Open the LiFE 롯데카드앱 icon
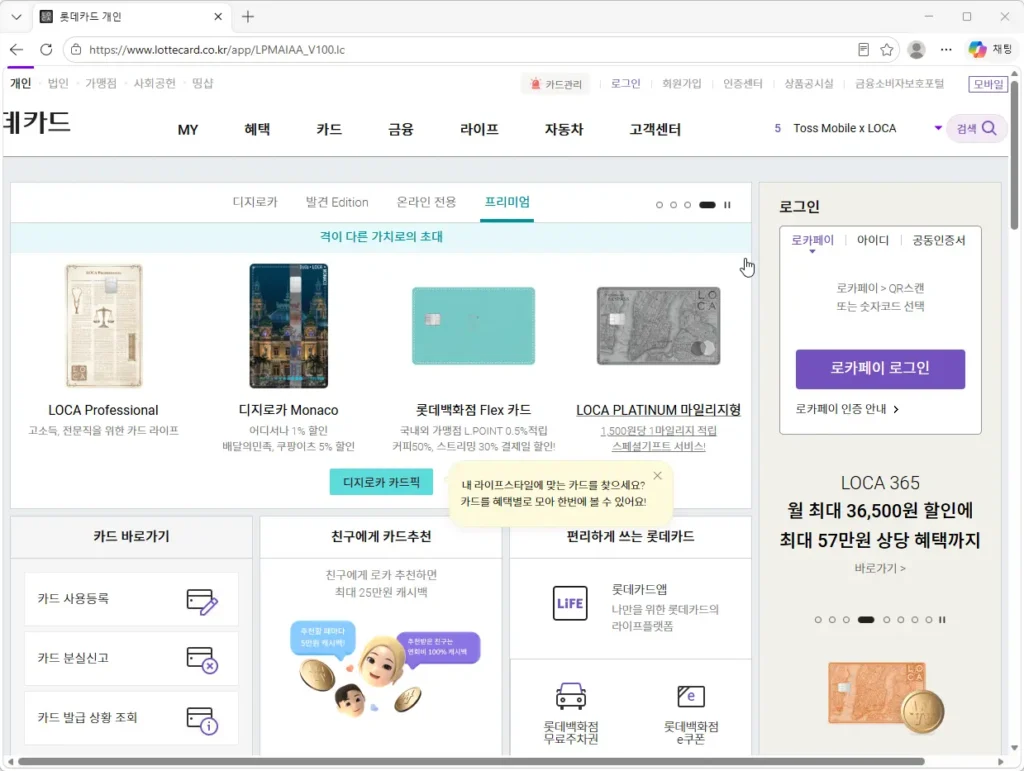This screenshot has width=1024, height=771. 569,603
